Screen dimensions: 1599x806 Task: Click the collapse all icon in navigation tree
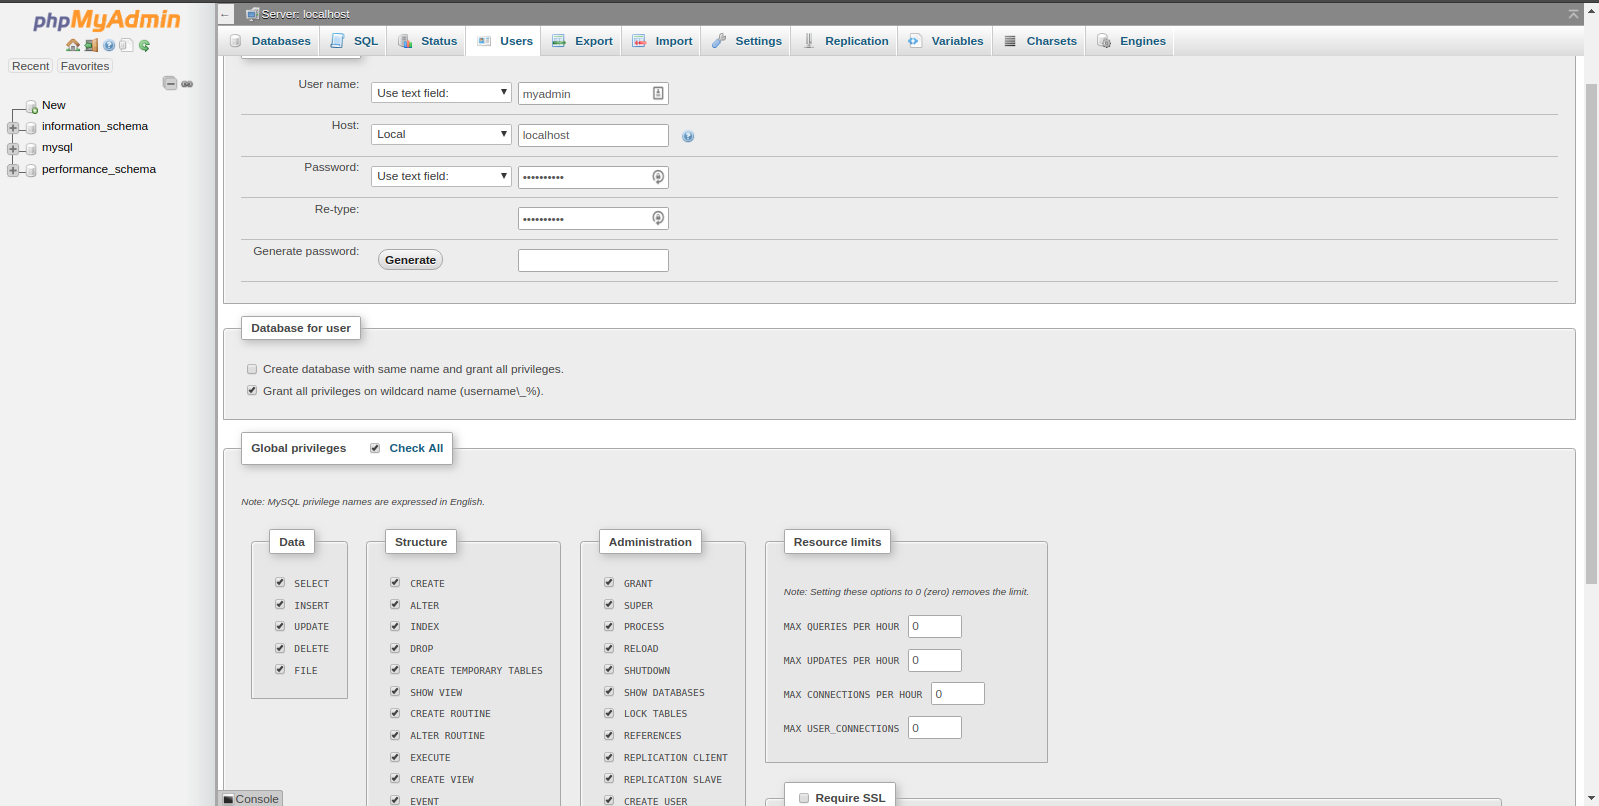coord(170,84)
